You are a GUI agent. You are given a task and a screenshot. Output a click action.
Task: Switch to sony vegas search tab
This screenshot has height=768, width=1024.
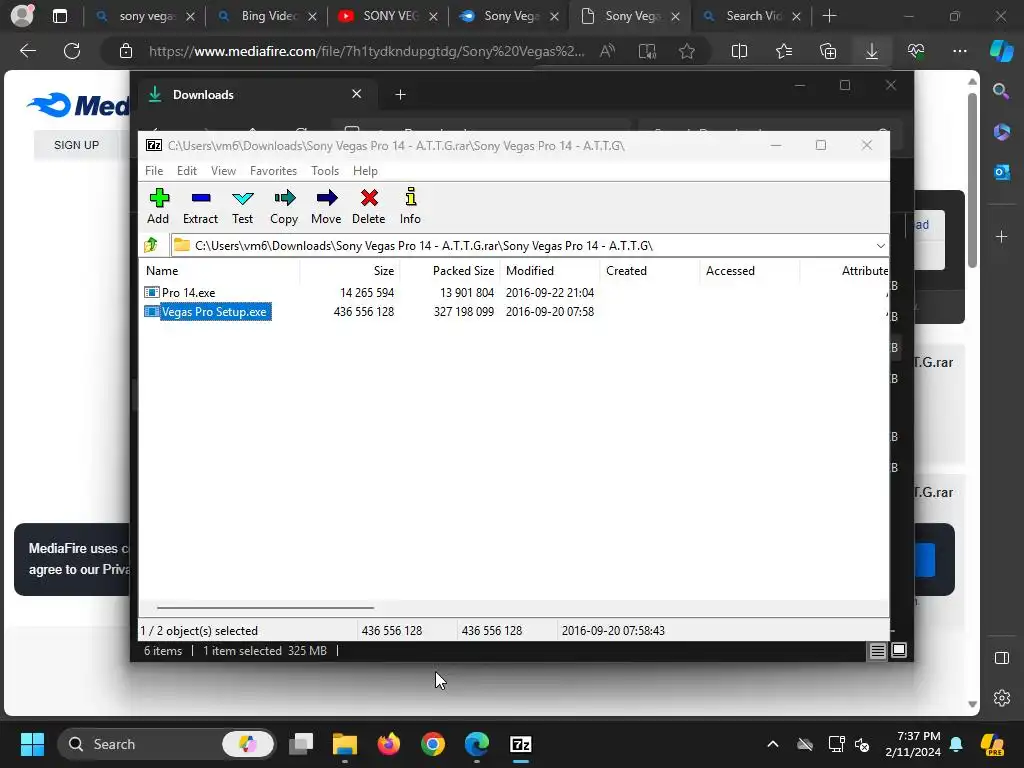pos(146,16)
